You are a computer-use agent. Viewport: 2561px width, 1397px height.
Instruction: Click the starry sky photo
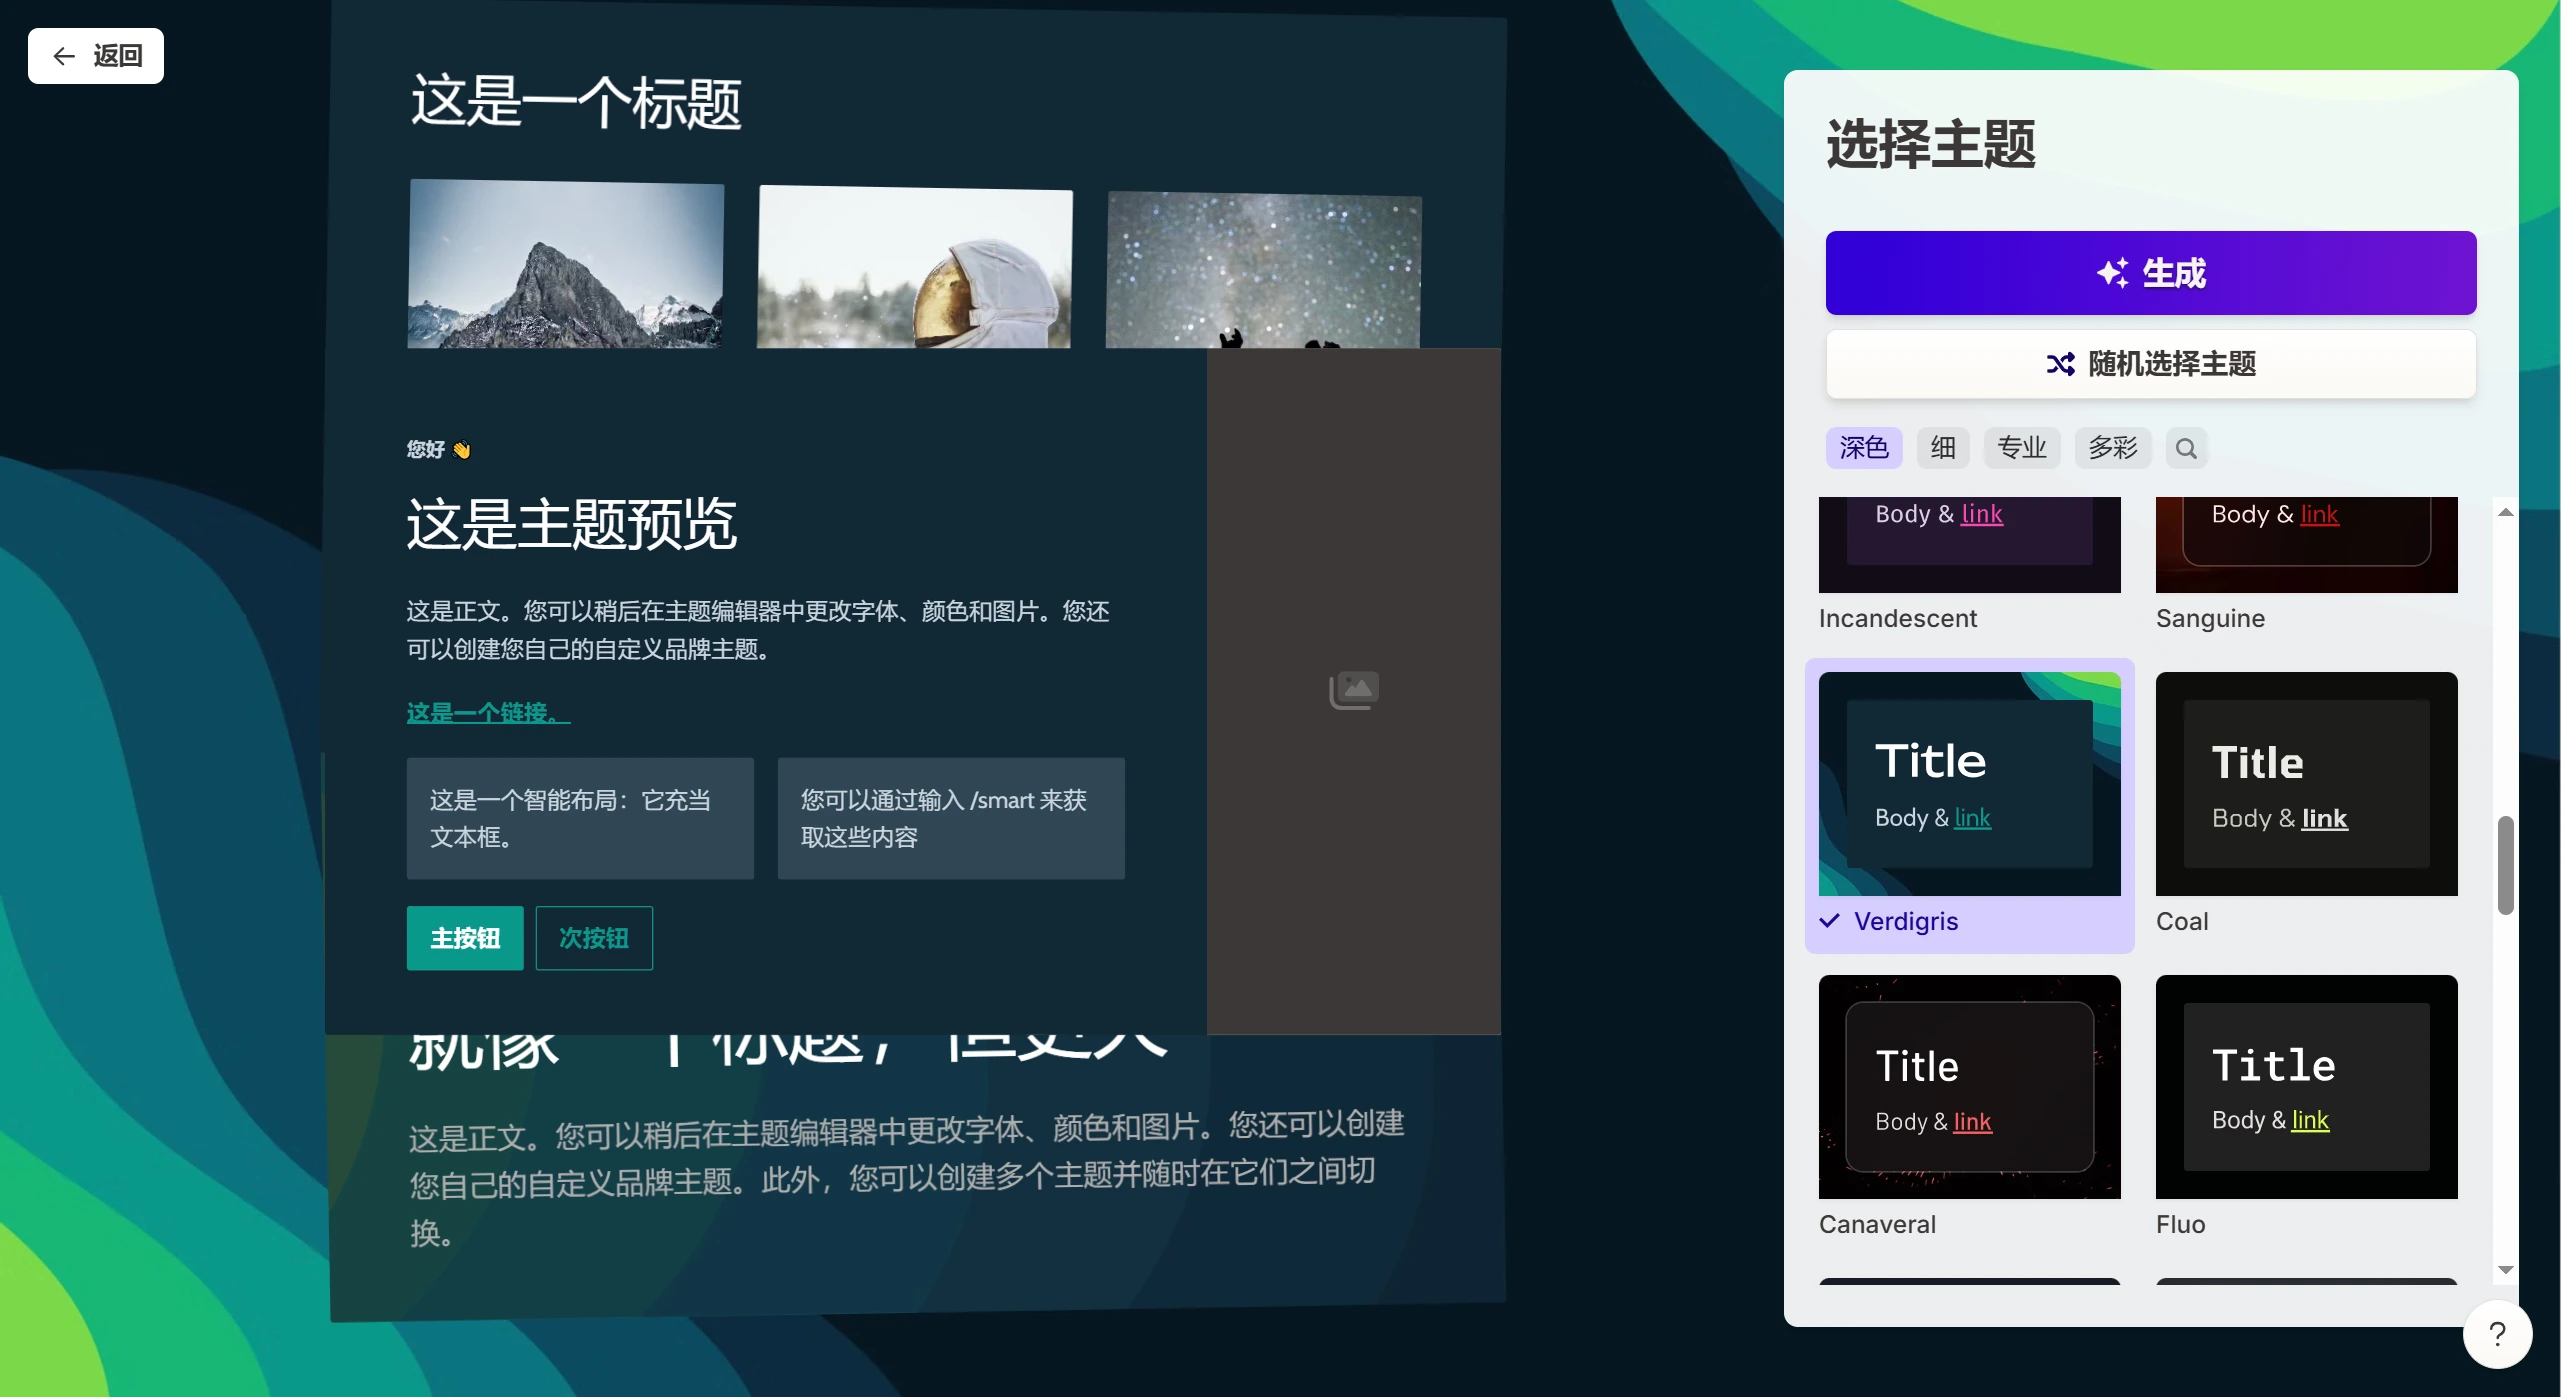coord(1263,270)
